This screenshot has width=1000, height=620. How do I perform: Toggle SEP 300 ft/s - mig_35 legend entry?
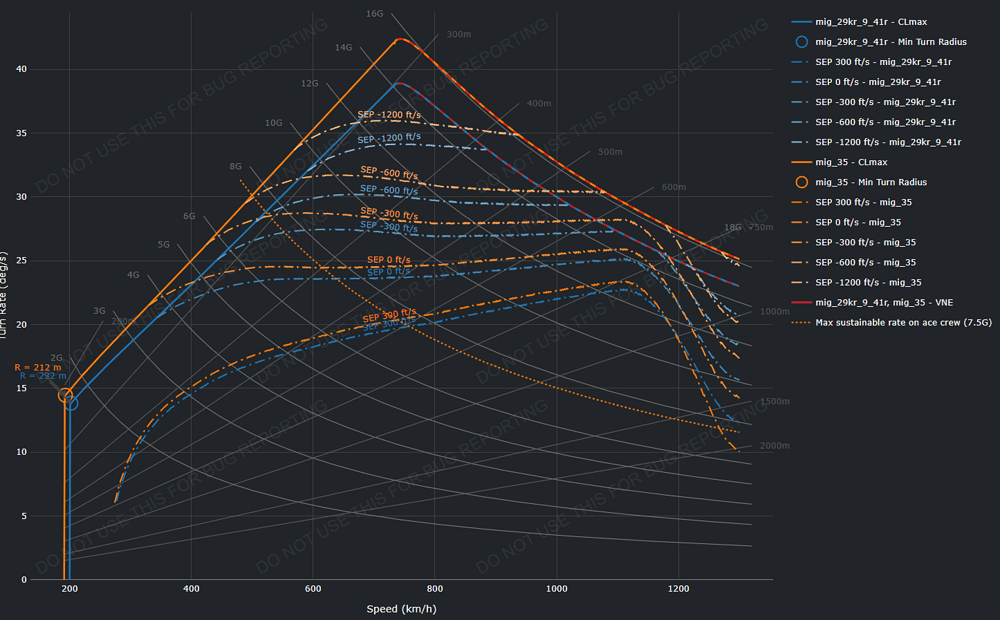tap(851, 202)
